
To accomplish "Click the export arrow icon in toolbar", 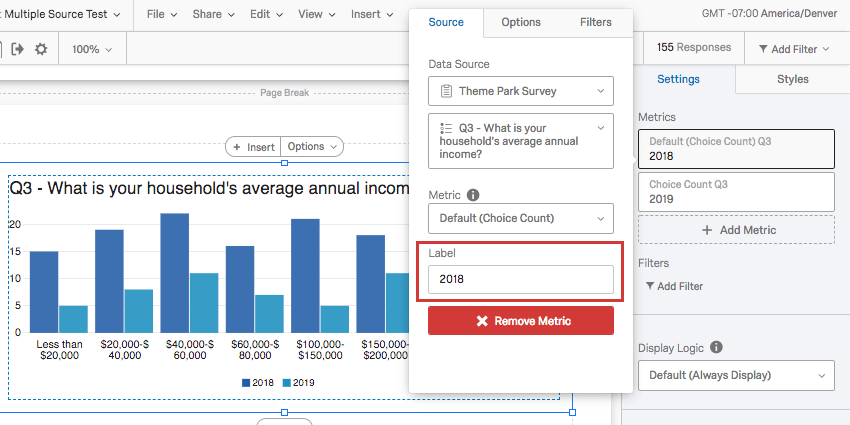I will 18,49.
